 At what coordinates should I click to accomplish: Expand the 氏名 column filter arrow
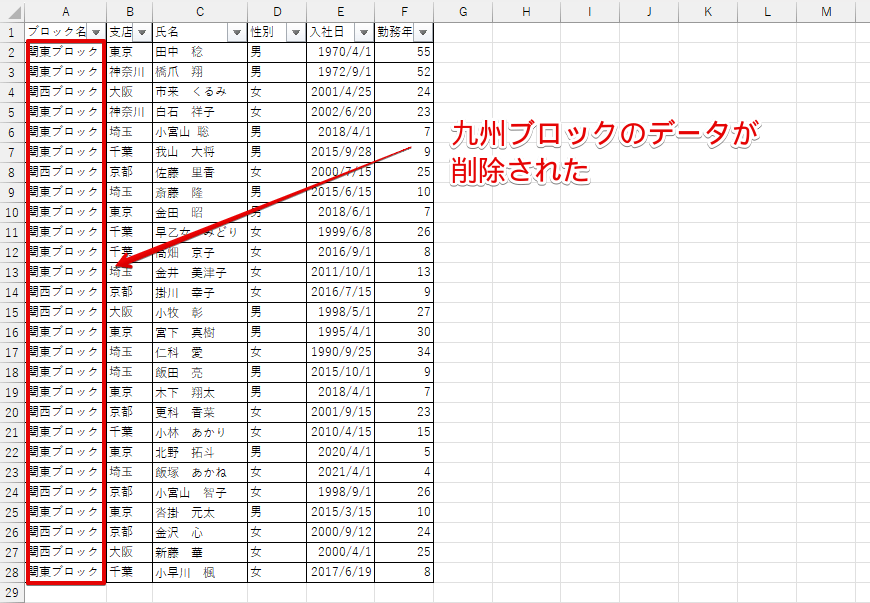point(237,32)
